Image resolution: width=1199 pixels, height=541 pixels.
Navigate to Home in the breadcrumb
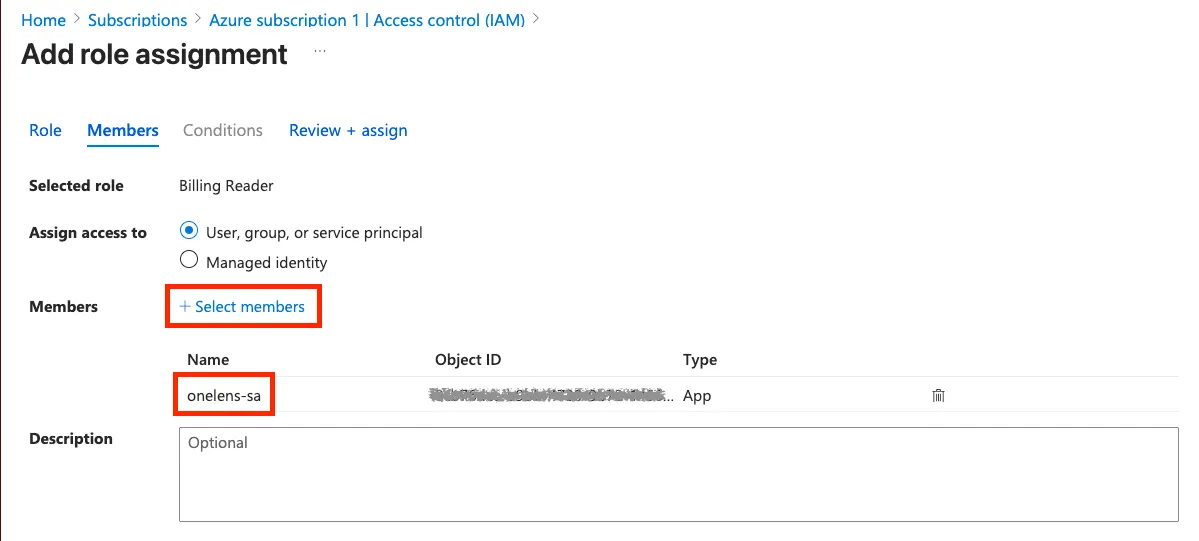[43, 20]
